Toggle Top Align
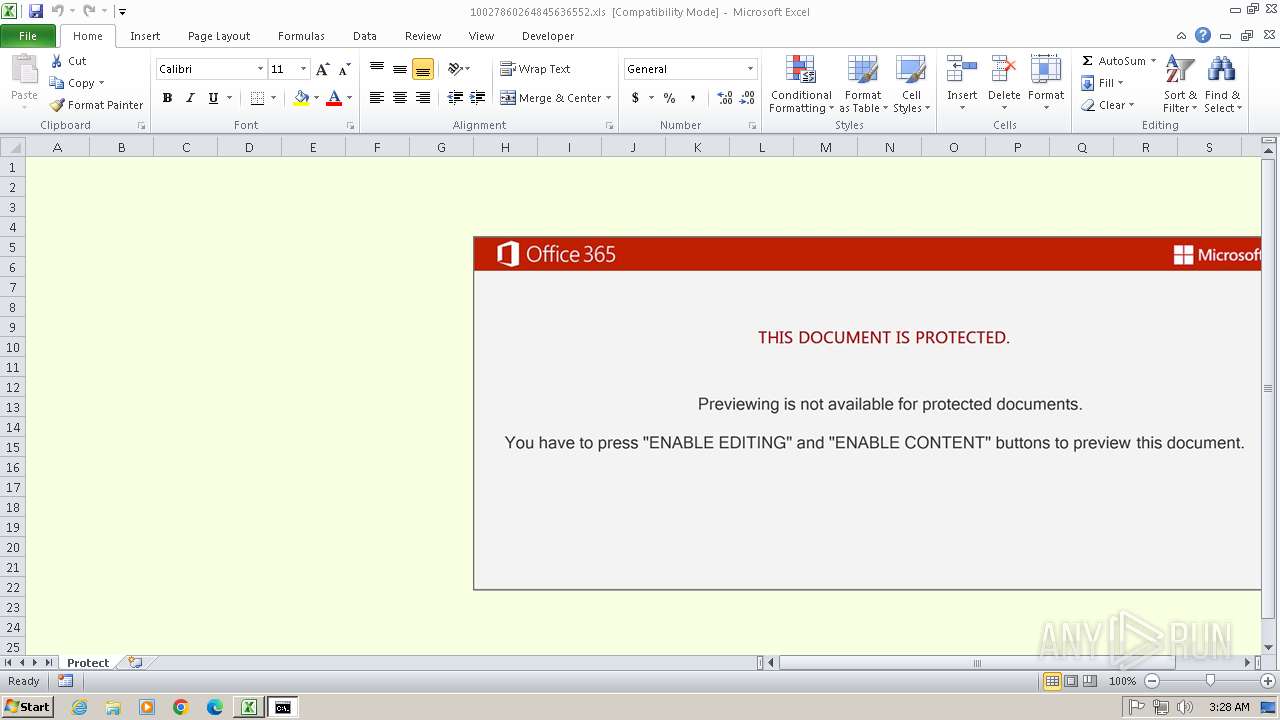This screenshot has height=720, width=1280. tap(377, 69)
